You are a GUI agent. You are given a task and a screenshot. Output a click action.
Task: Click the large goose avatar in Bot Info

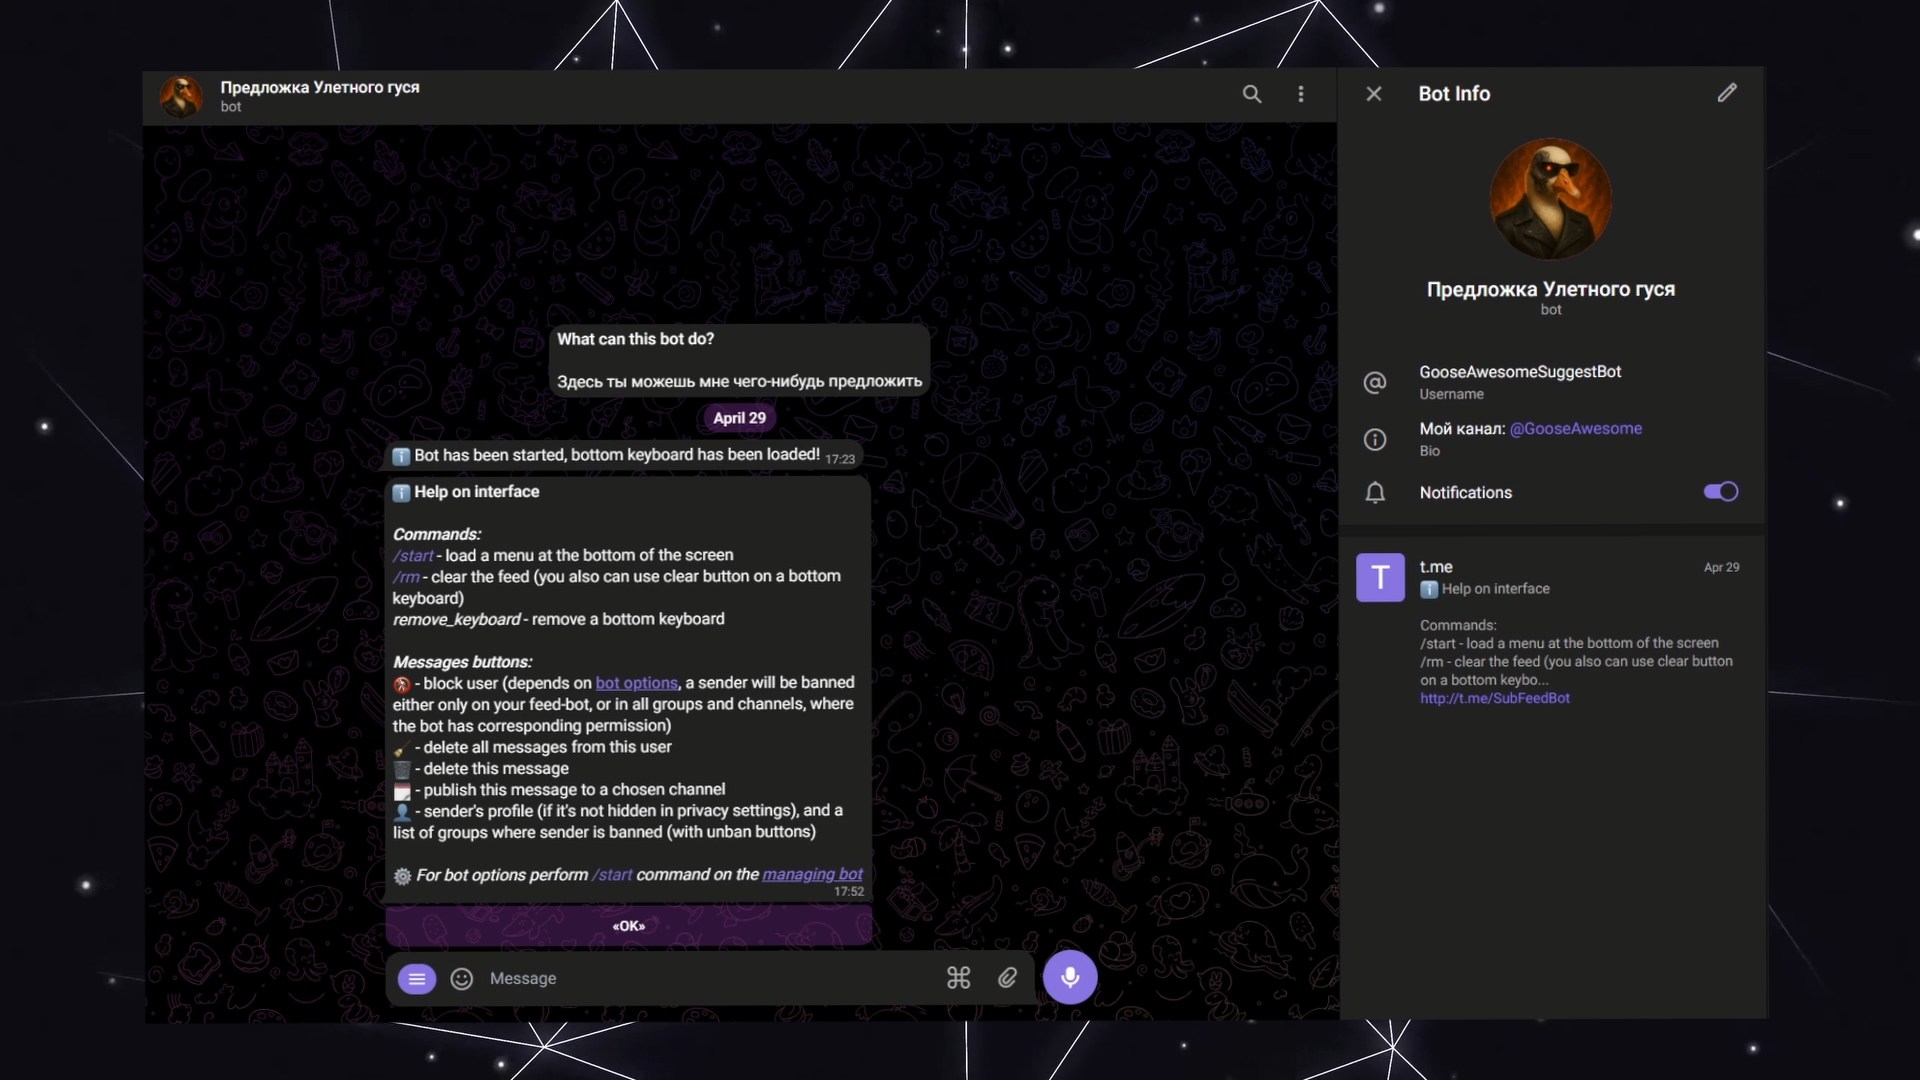click(x=1550, y=199)
